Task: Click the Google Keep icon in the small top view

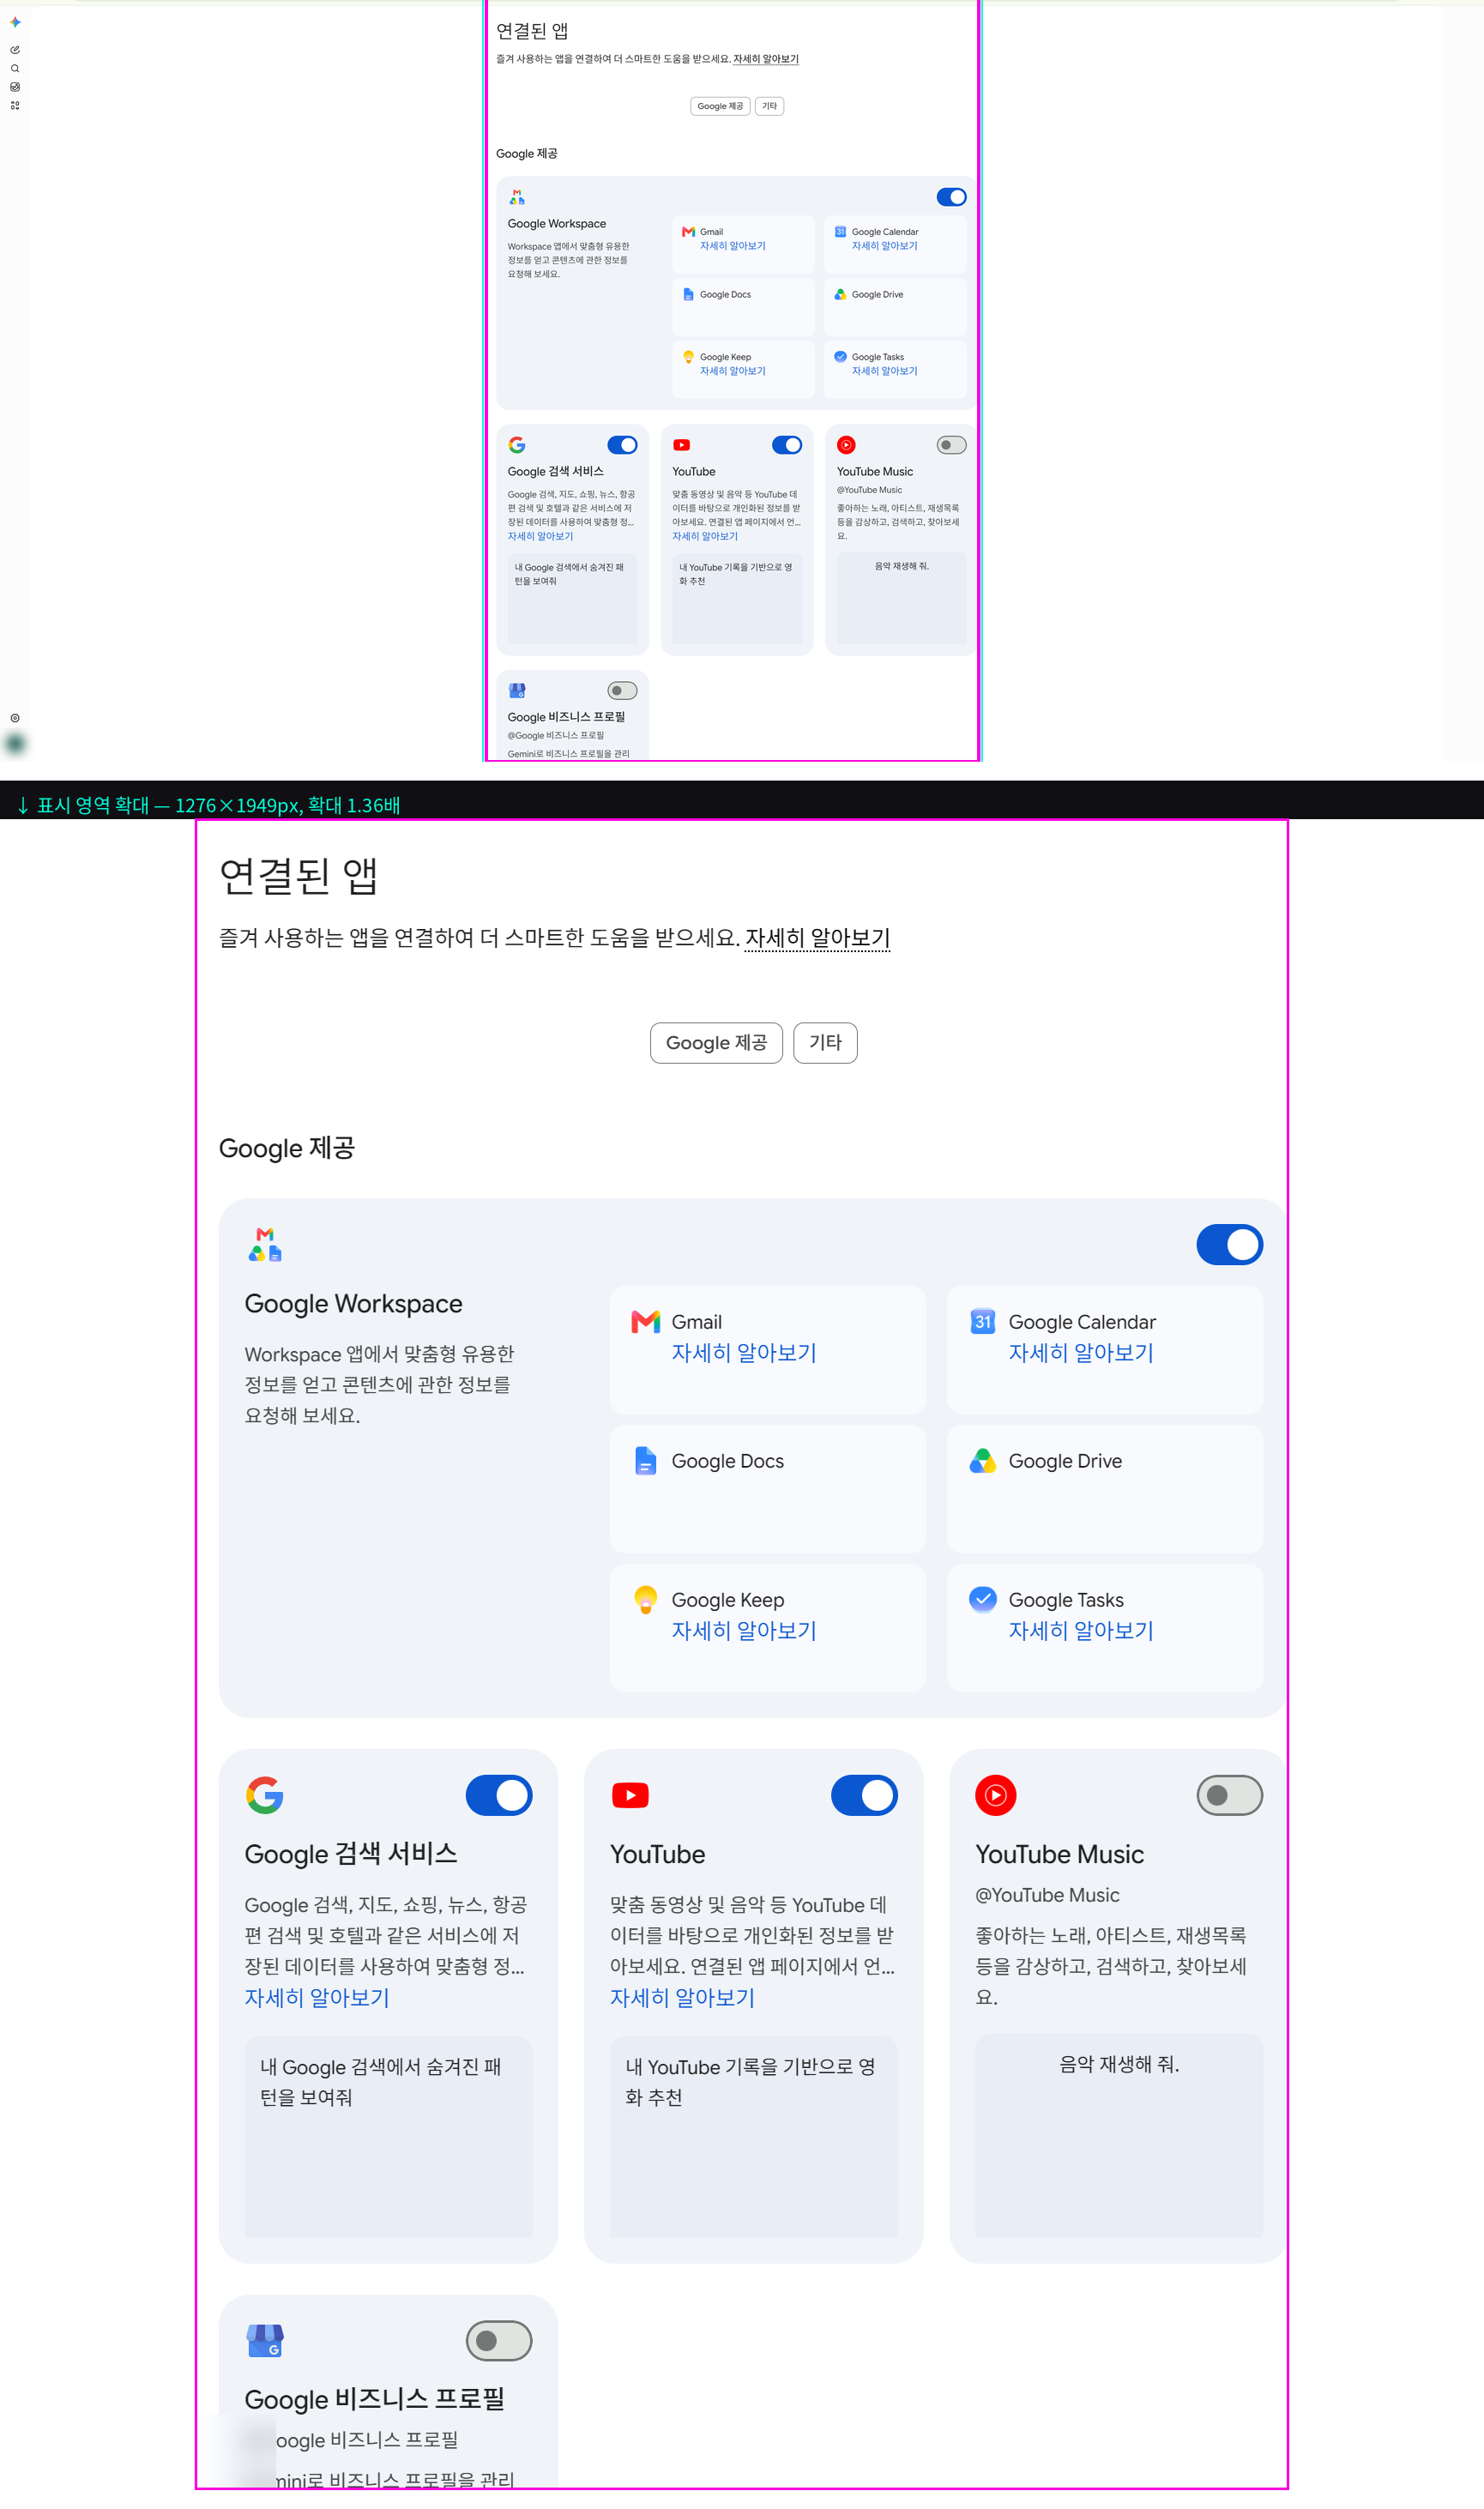Action: coord(688,357)
